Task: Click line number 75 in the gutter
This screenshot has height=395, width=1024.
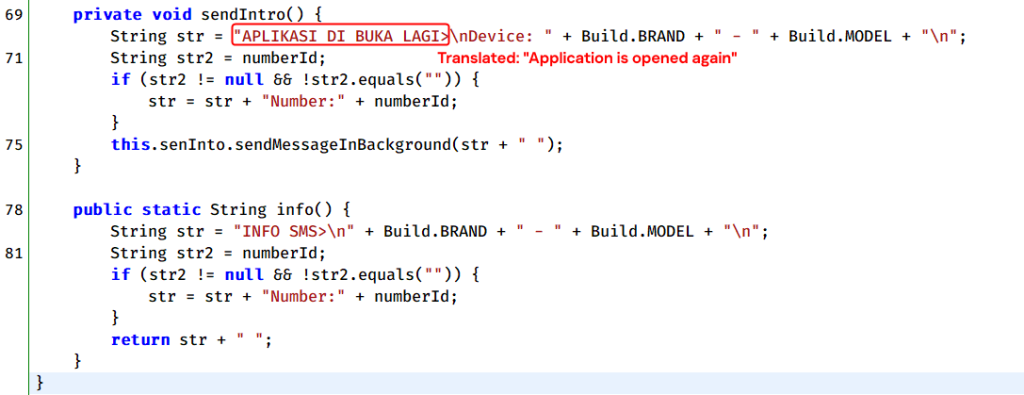Action: tap(14, 144)
